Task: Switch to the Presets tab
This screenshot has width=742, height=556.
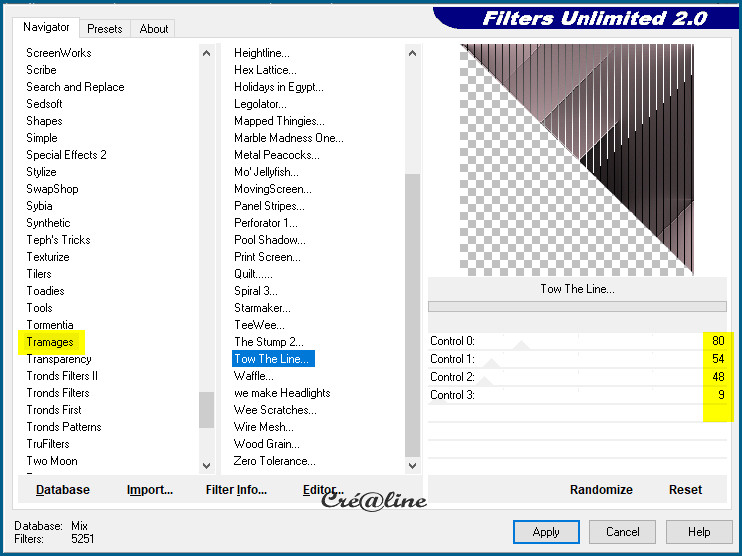Action: [104, 29]
